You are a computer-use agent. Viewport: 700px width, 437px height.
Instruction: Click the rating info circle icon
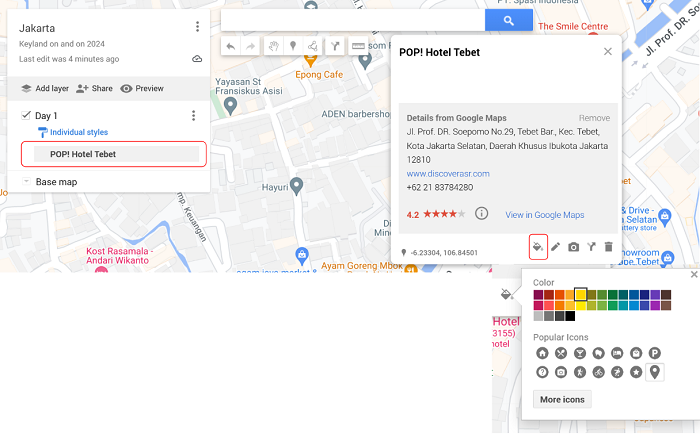[481, 213]
